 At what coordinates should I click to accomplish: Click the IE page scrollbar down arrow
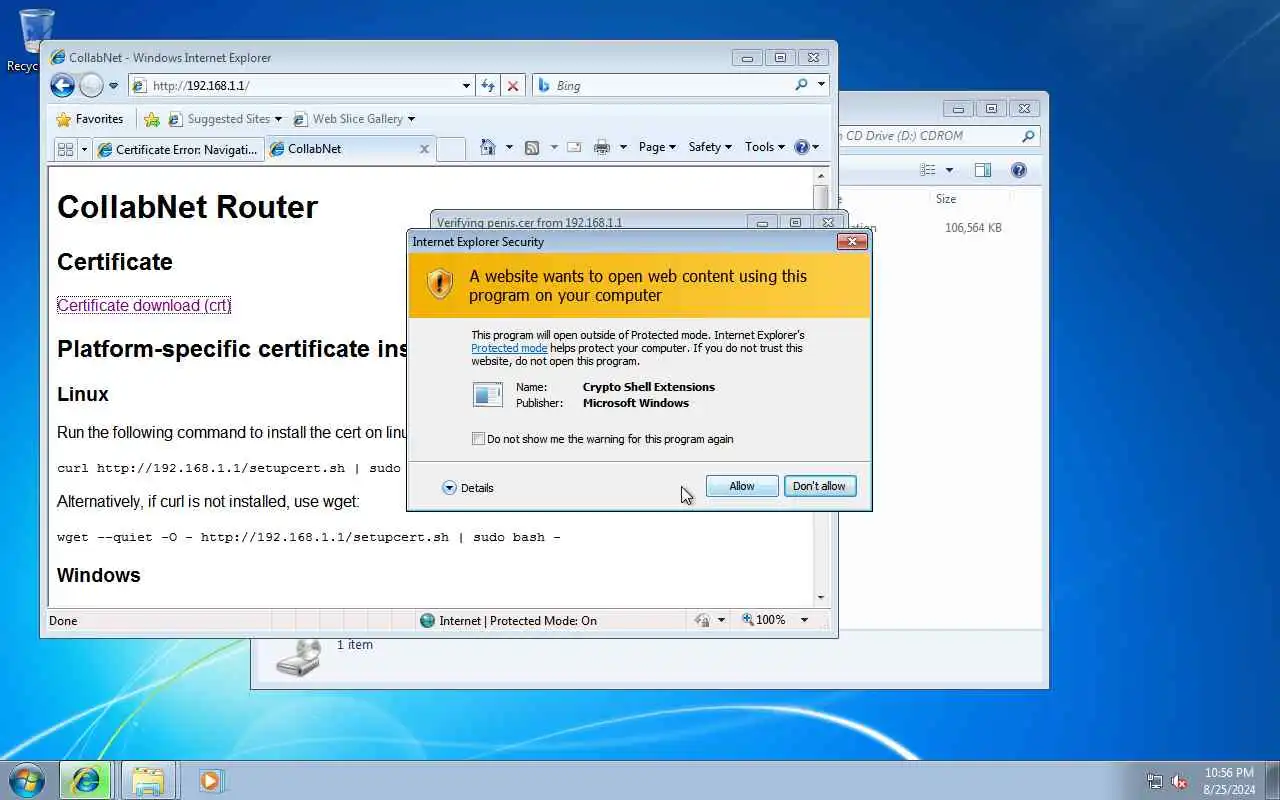(821, 597)
